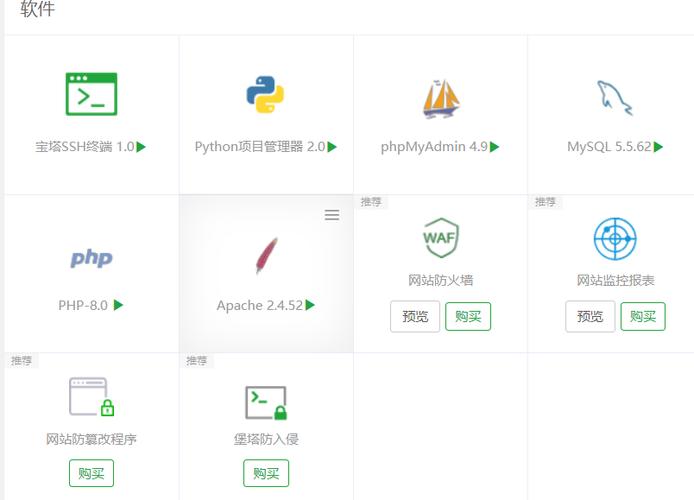
Task: Click the green arrow next to Python项目管理器 2.0
Action: point(332,146)
